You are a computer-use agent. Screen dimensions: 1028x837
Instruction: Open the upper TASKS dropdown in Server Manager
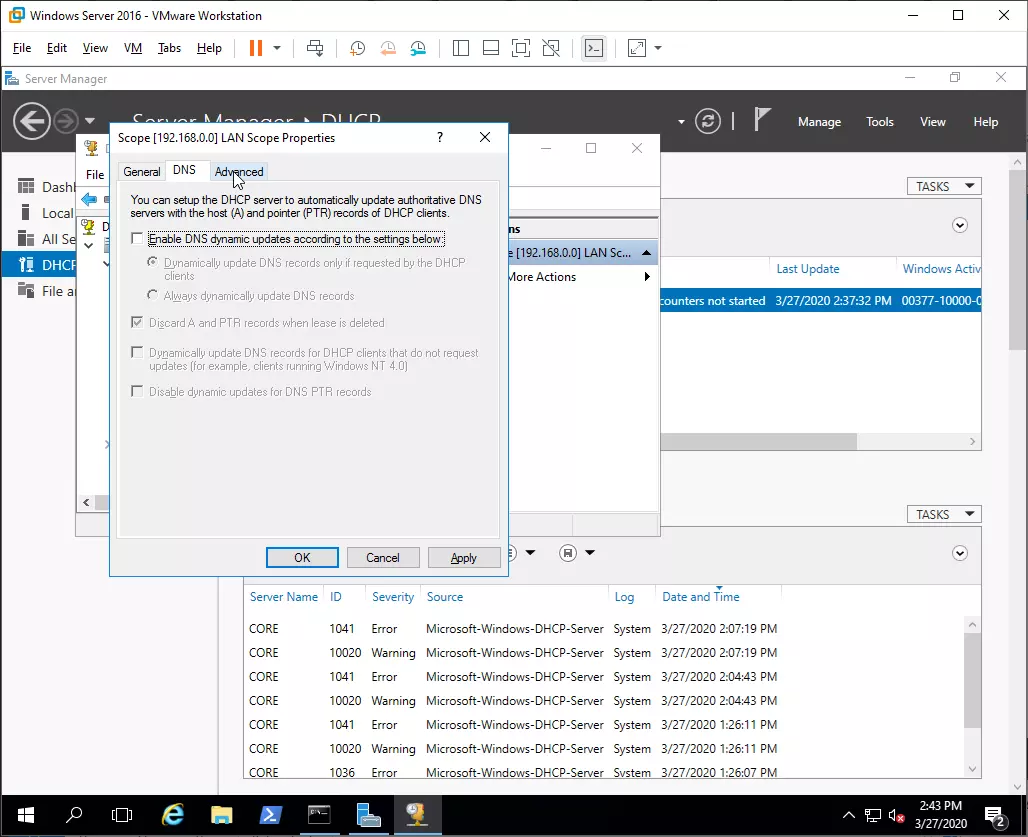944,186
